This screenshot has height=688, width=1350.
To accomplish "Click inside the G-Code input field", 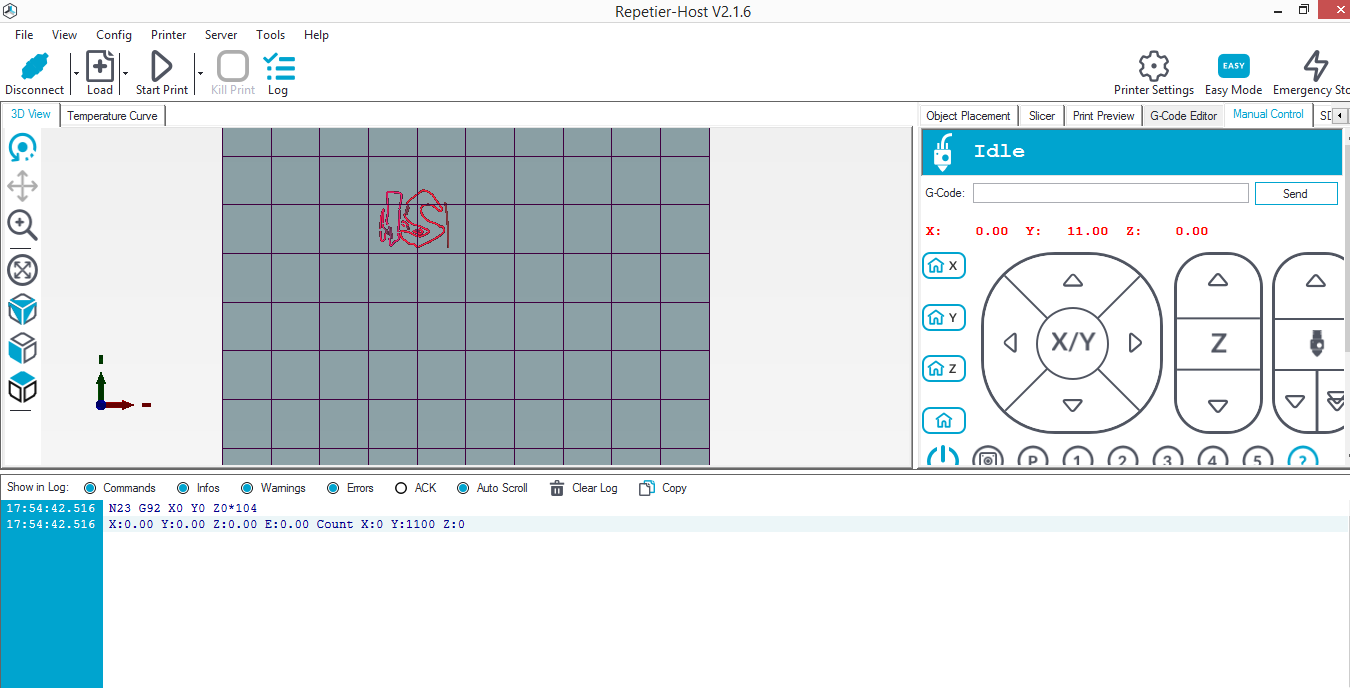I will 1110,192.
